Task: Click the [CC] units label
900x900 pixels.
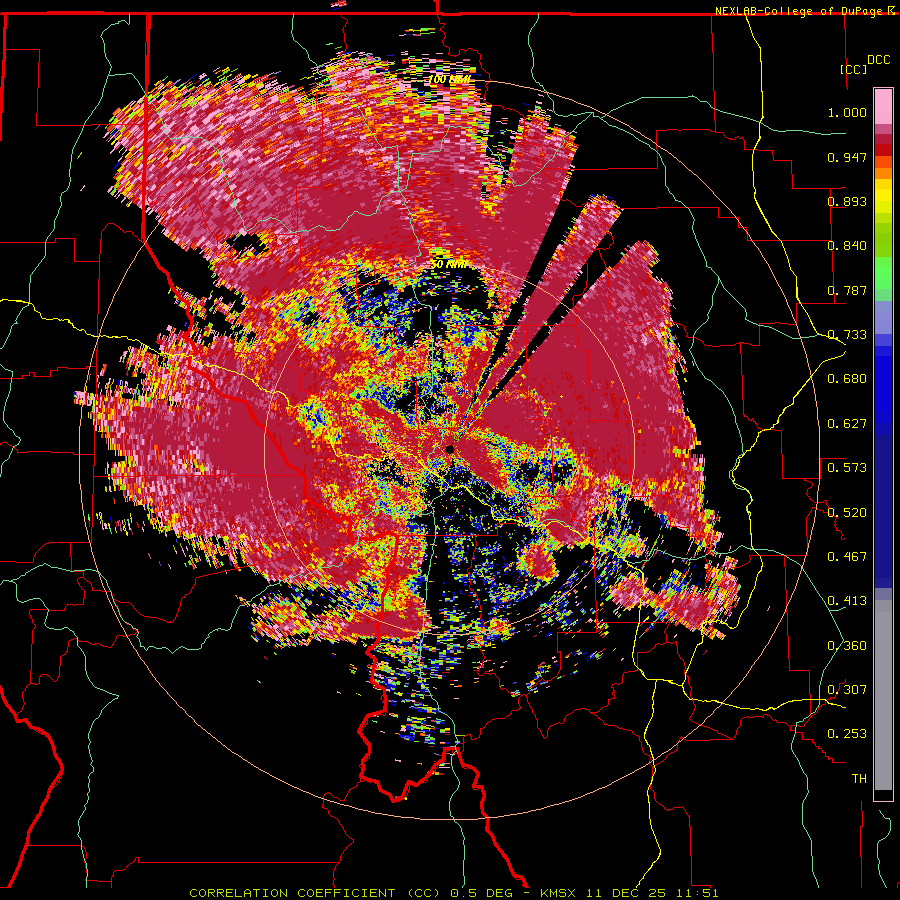Action: pyautogui.click(x=854, y=69)
